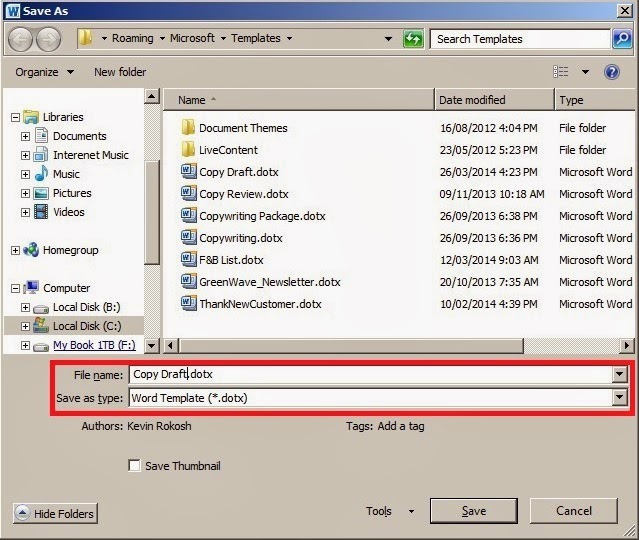Click the Music library note icon
Image resolution: width=639 pixels, height=540 pixels.
(x=41, y=174)
